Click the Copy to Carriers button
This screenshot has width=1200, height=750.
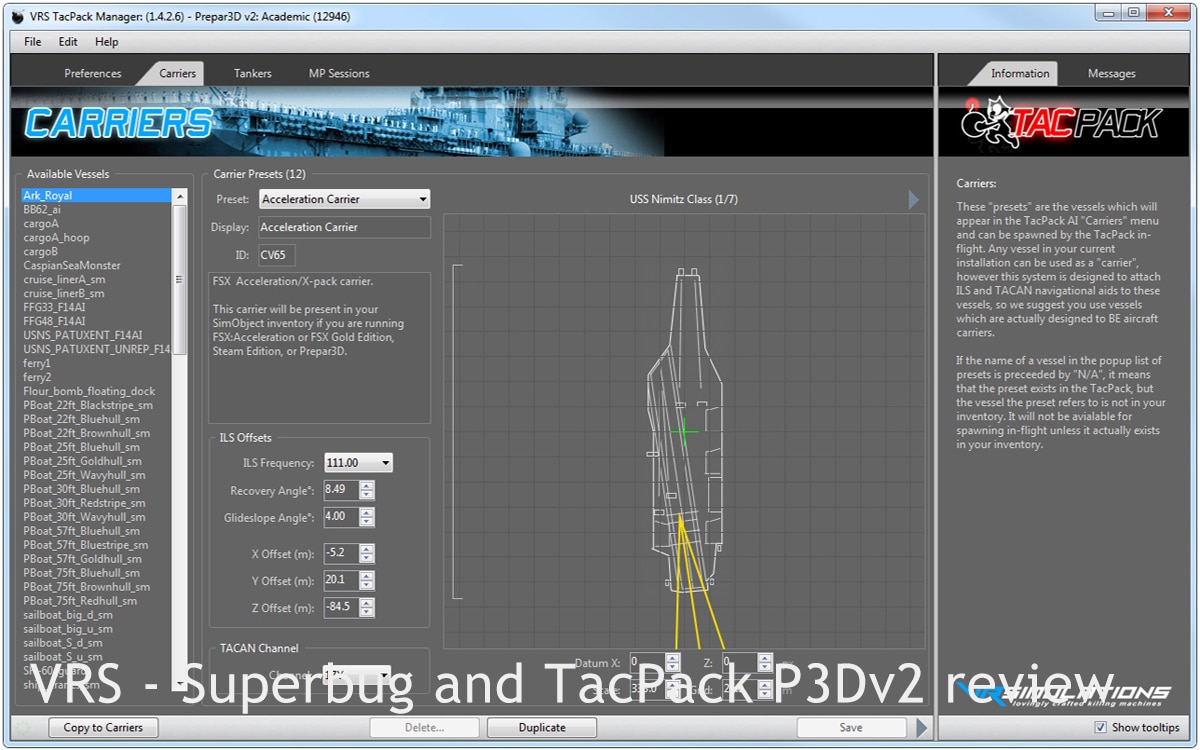pyautogui.click(x=103, y=728)
